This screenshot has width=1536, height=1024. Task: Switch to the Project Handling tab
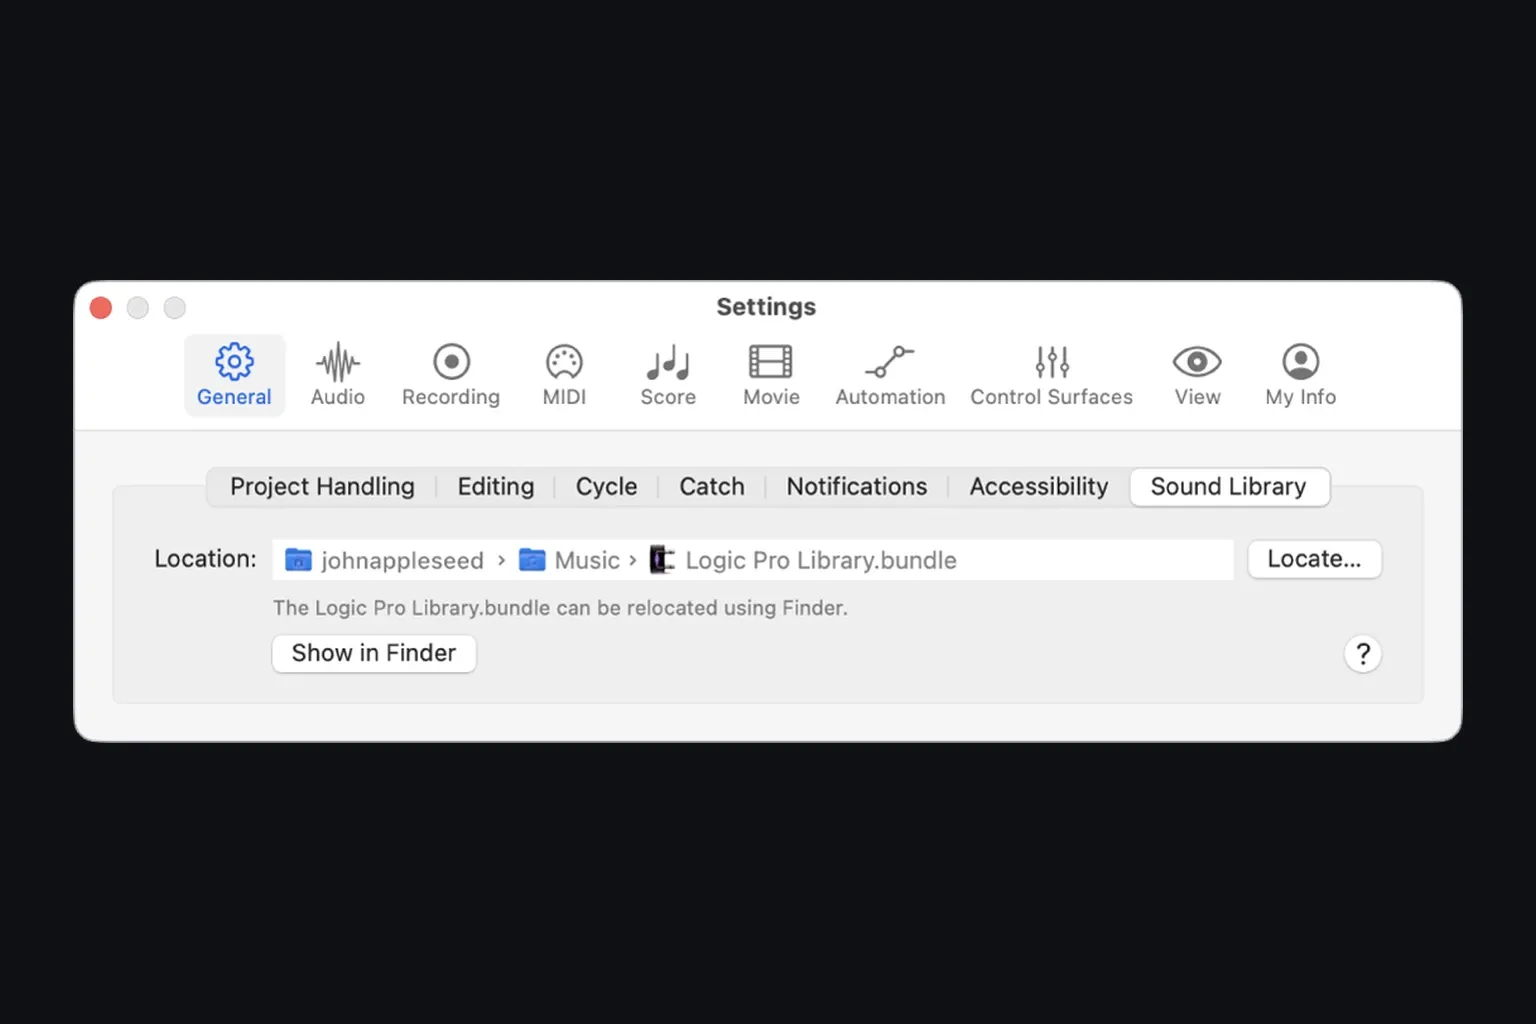322,487
